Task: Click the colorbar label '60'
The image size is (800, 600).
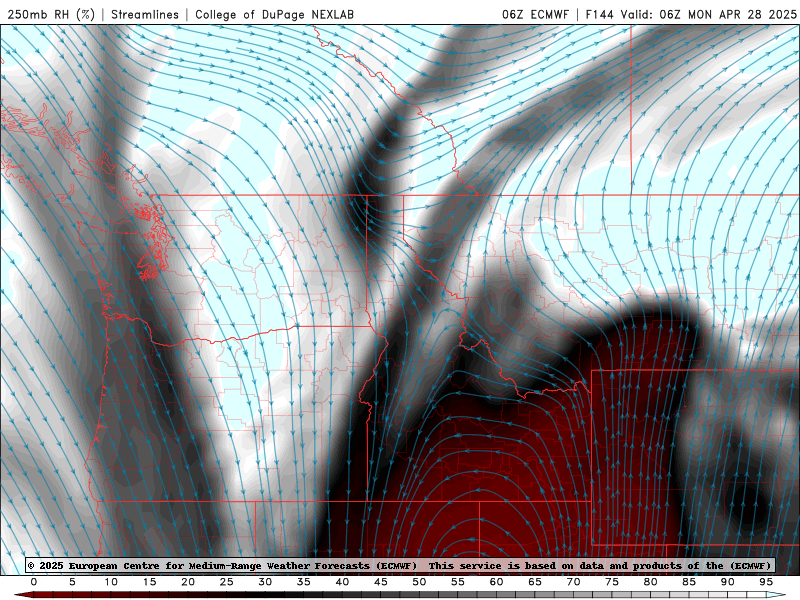Action: (x=496, y=582)
